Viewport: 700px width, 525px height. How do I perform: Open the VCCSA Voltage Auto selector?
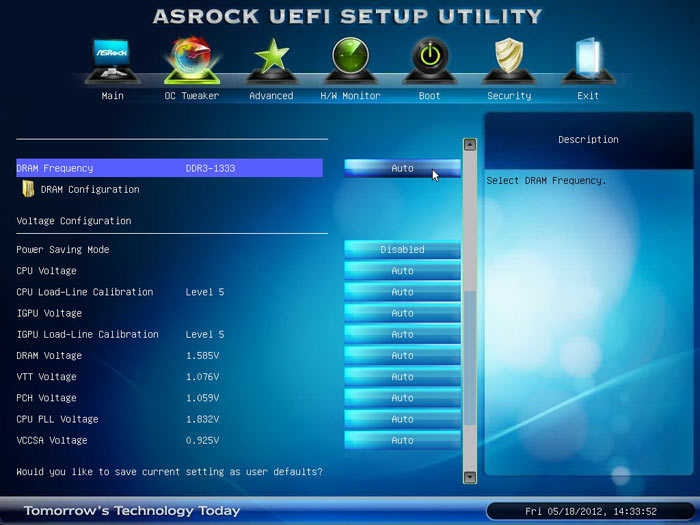(x=402, y=441)
